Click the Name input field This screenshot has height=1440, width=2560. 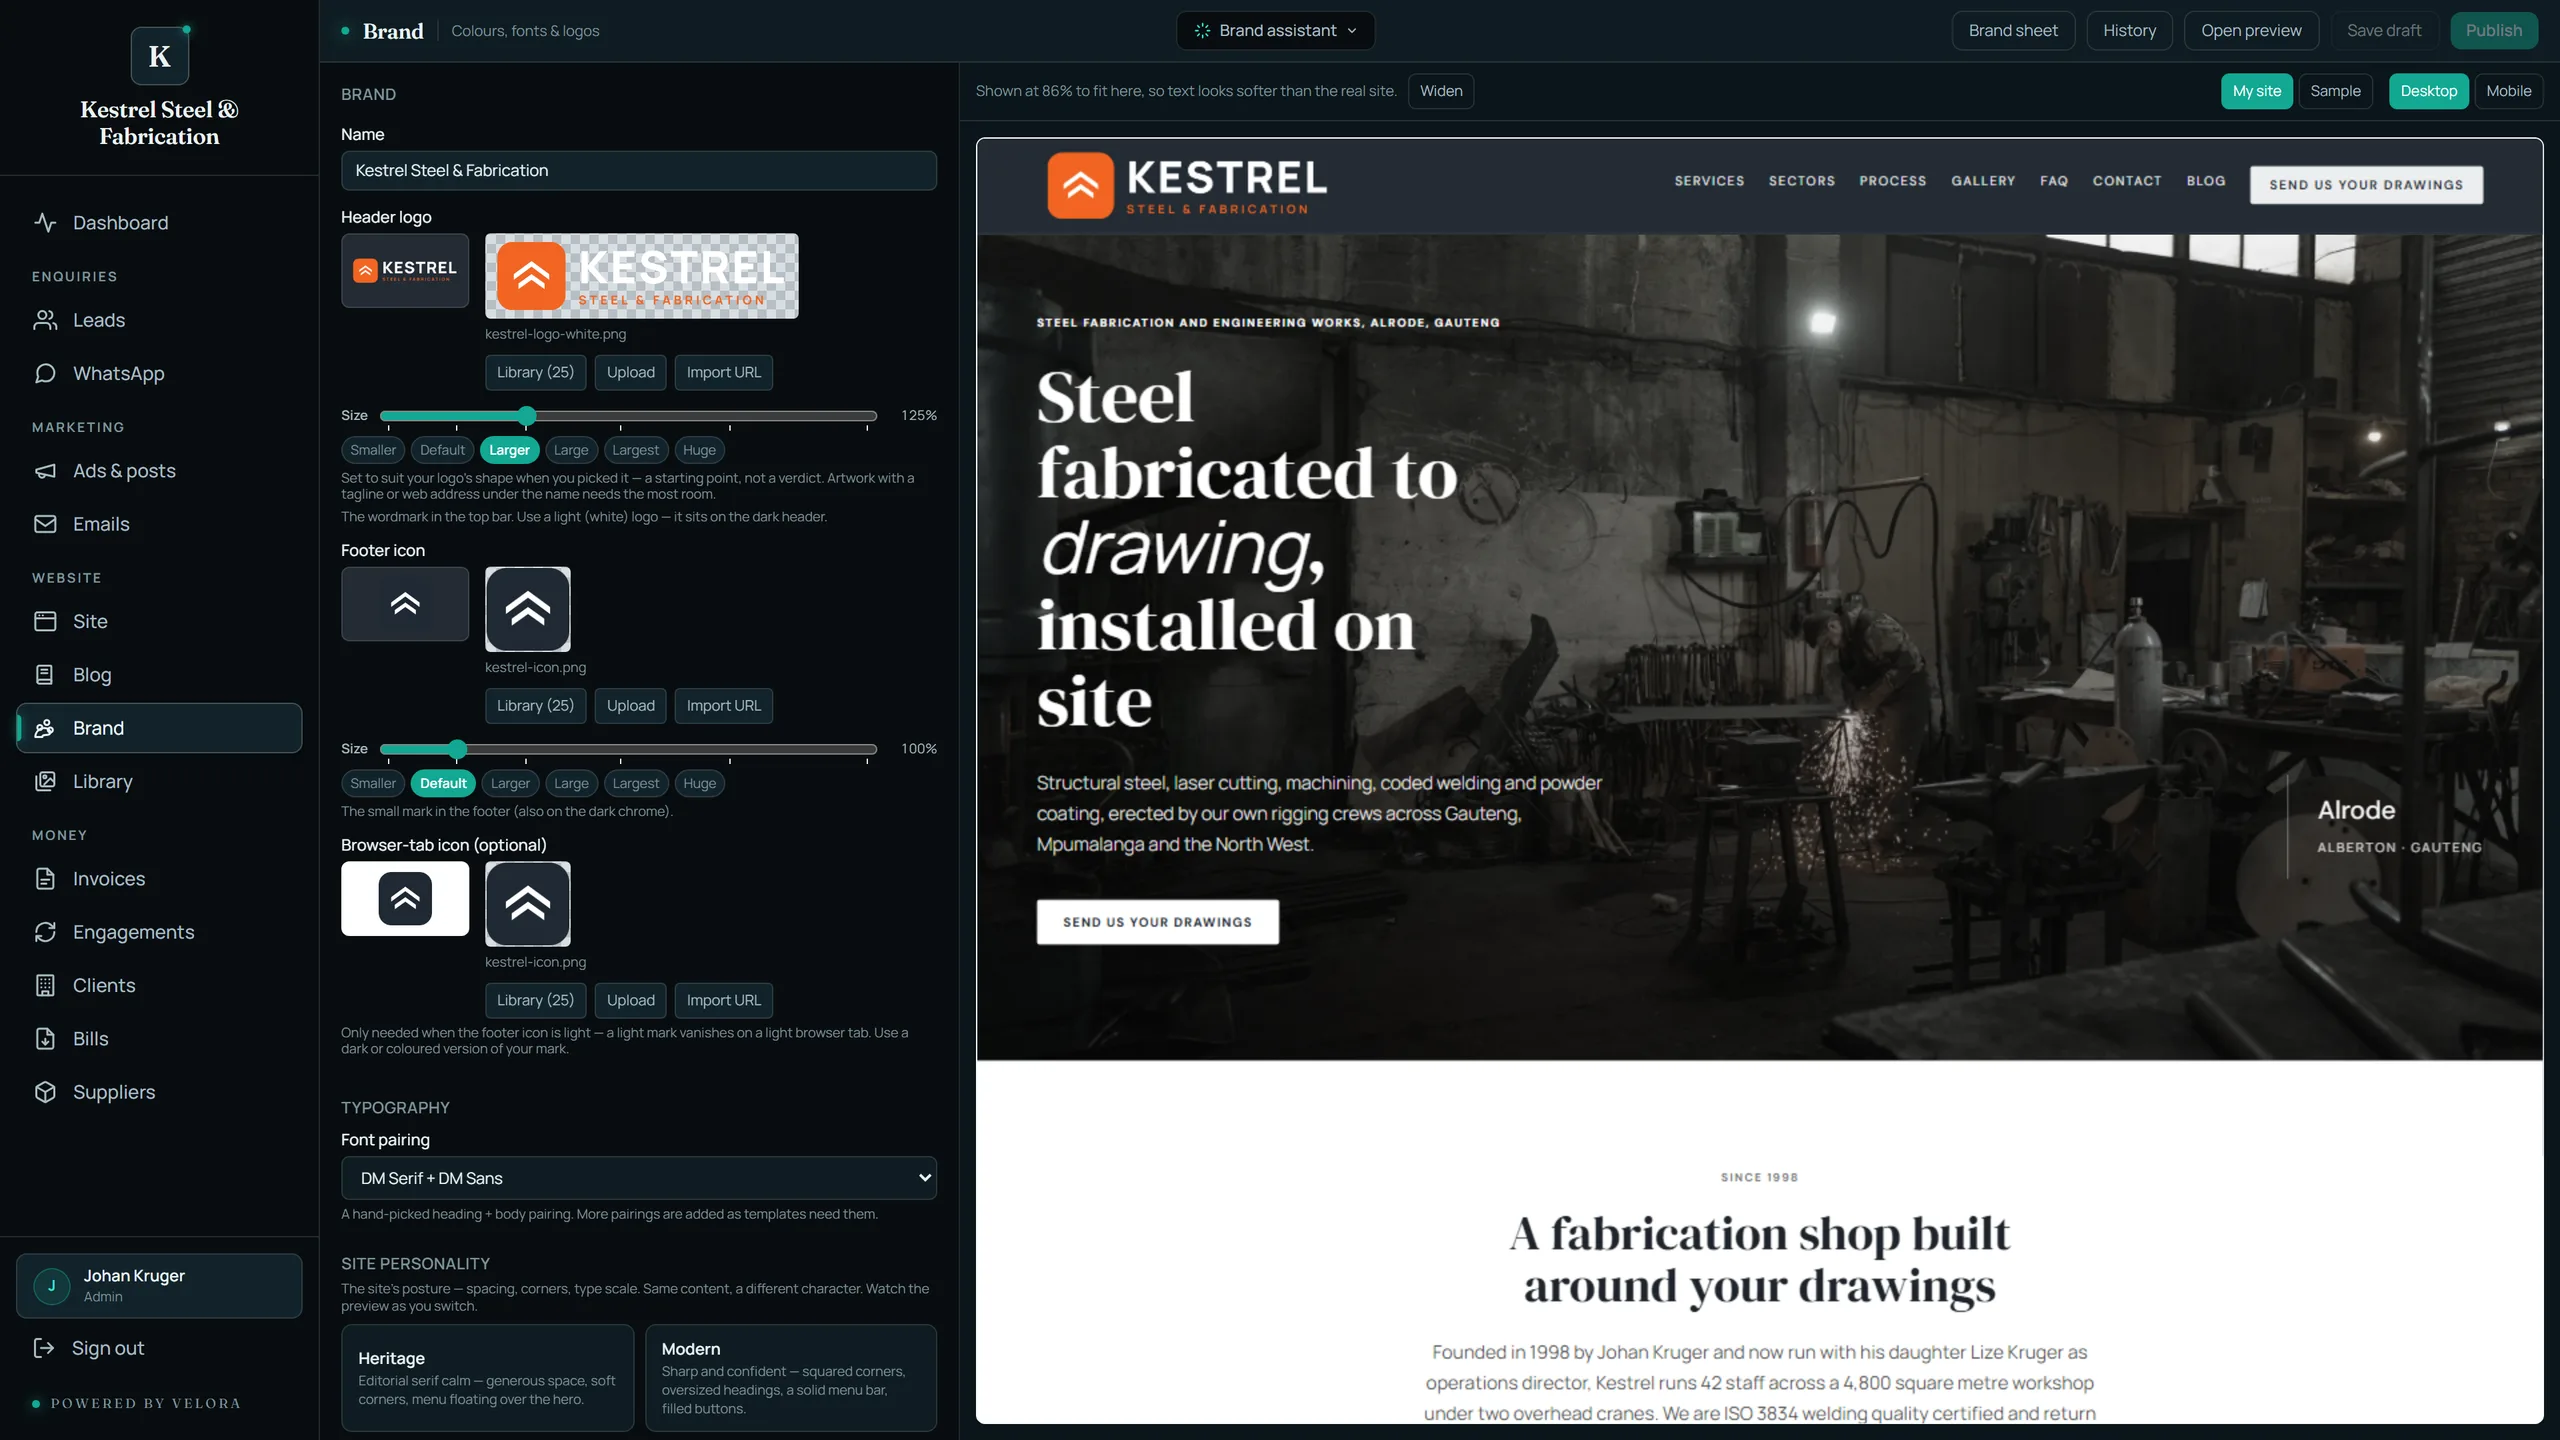[x=639, y=170]
